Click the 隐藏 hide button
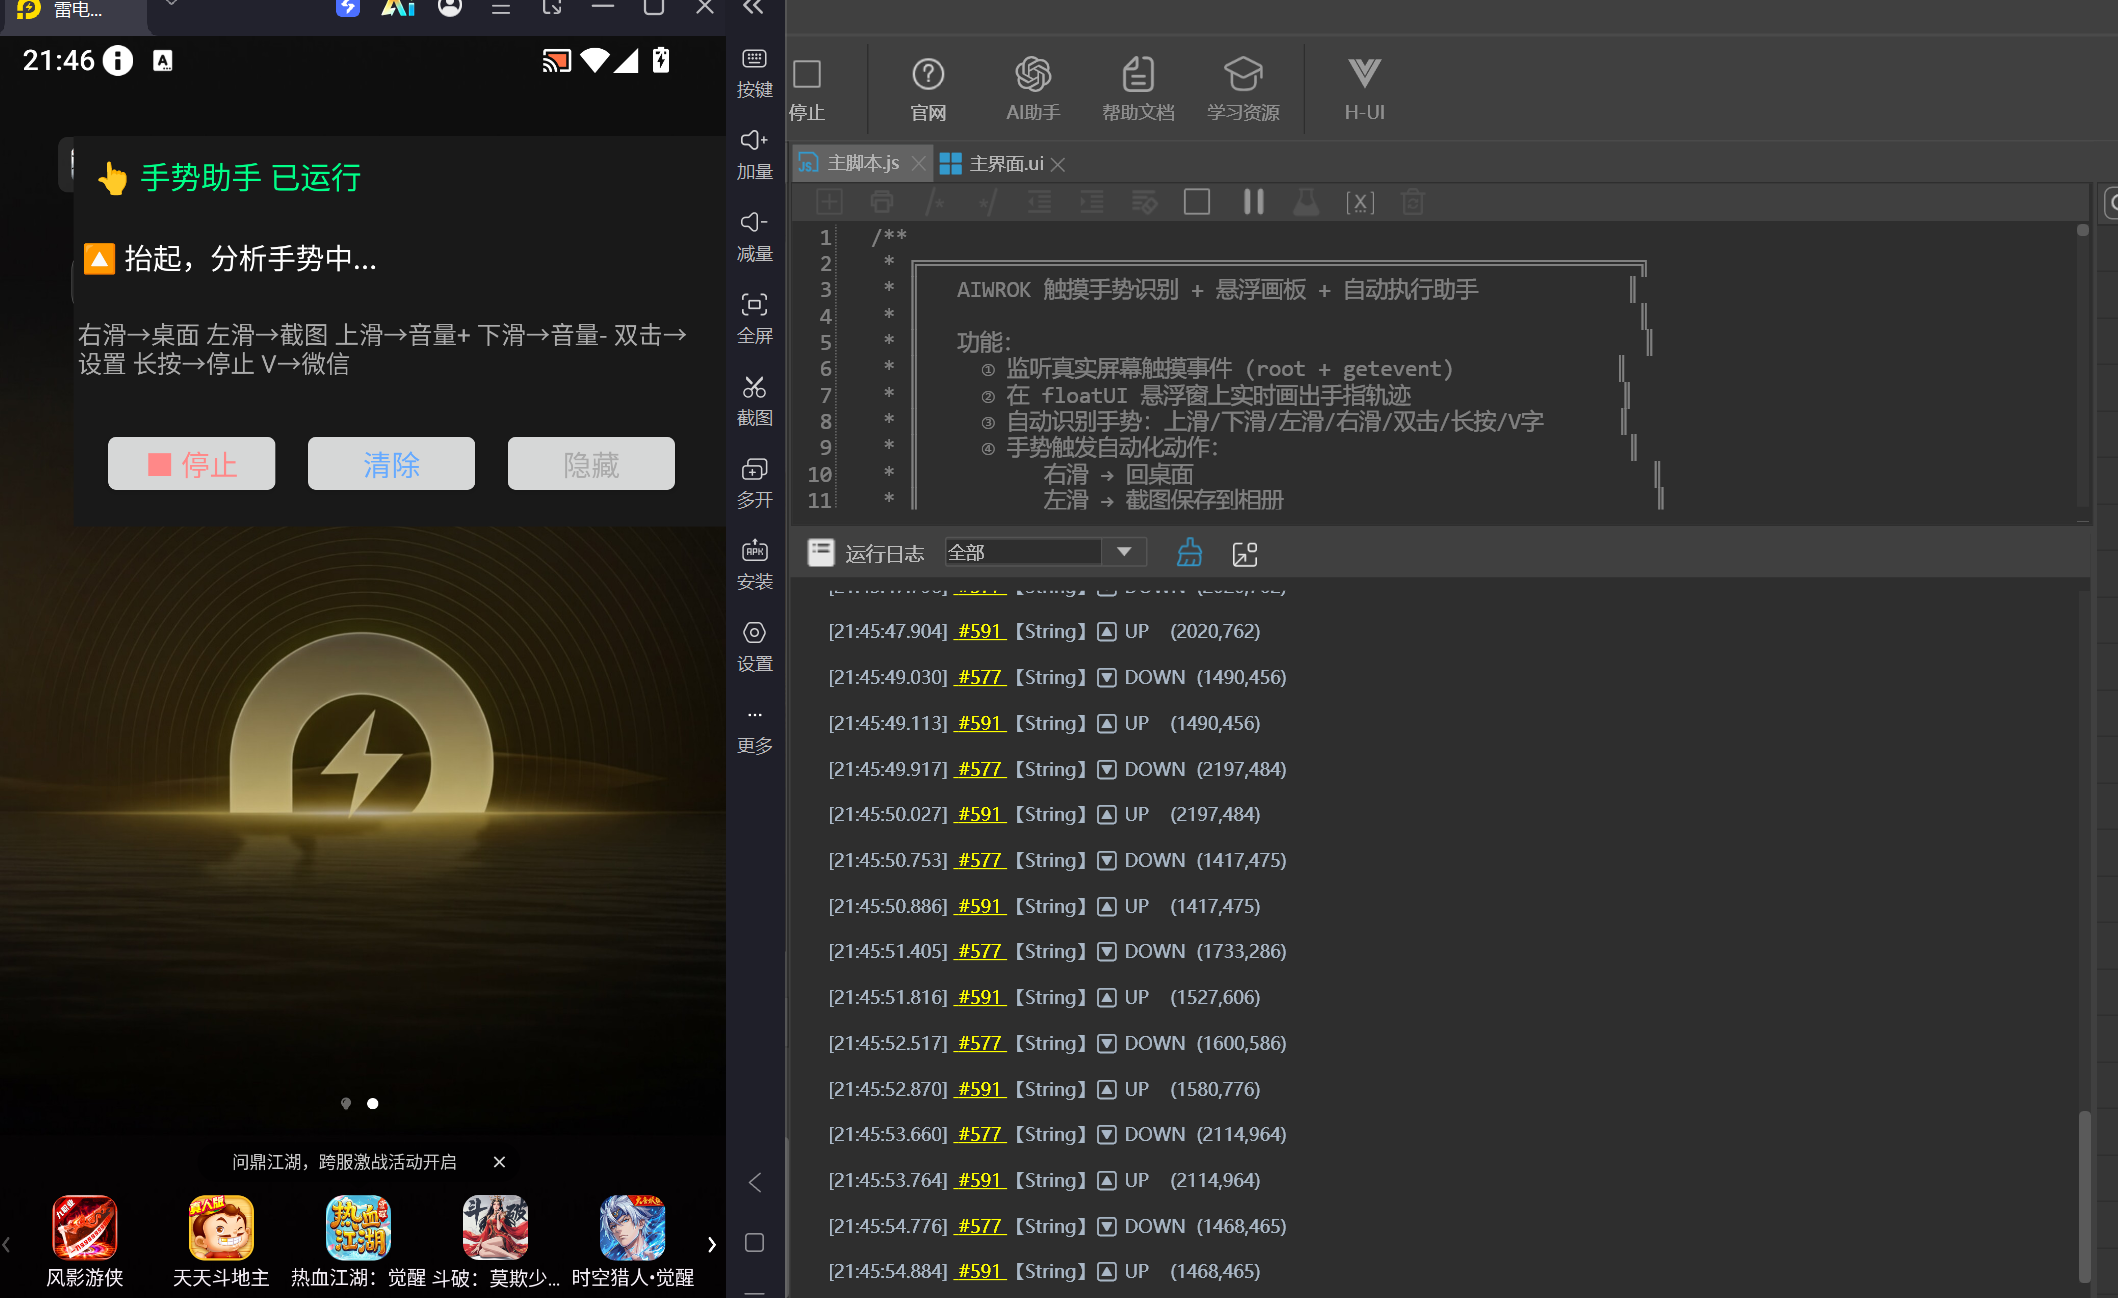Viewport: 2118px width, 1298px height. coord(591,464)
